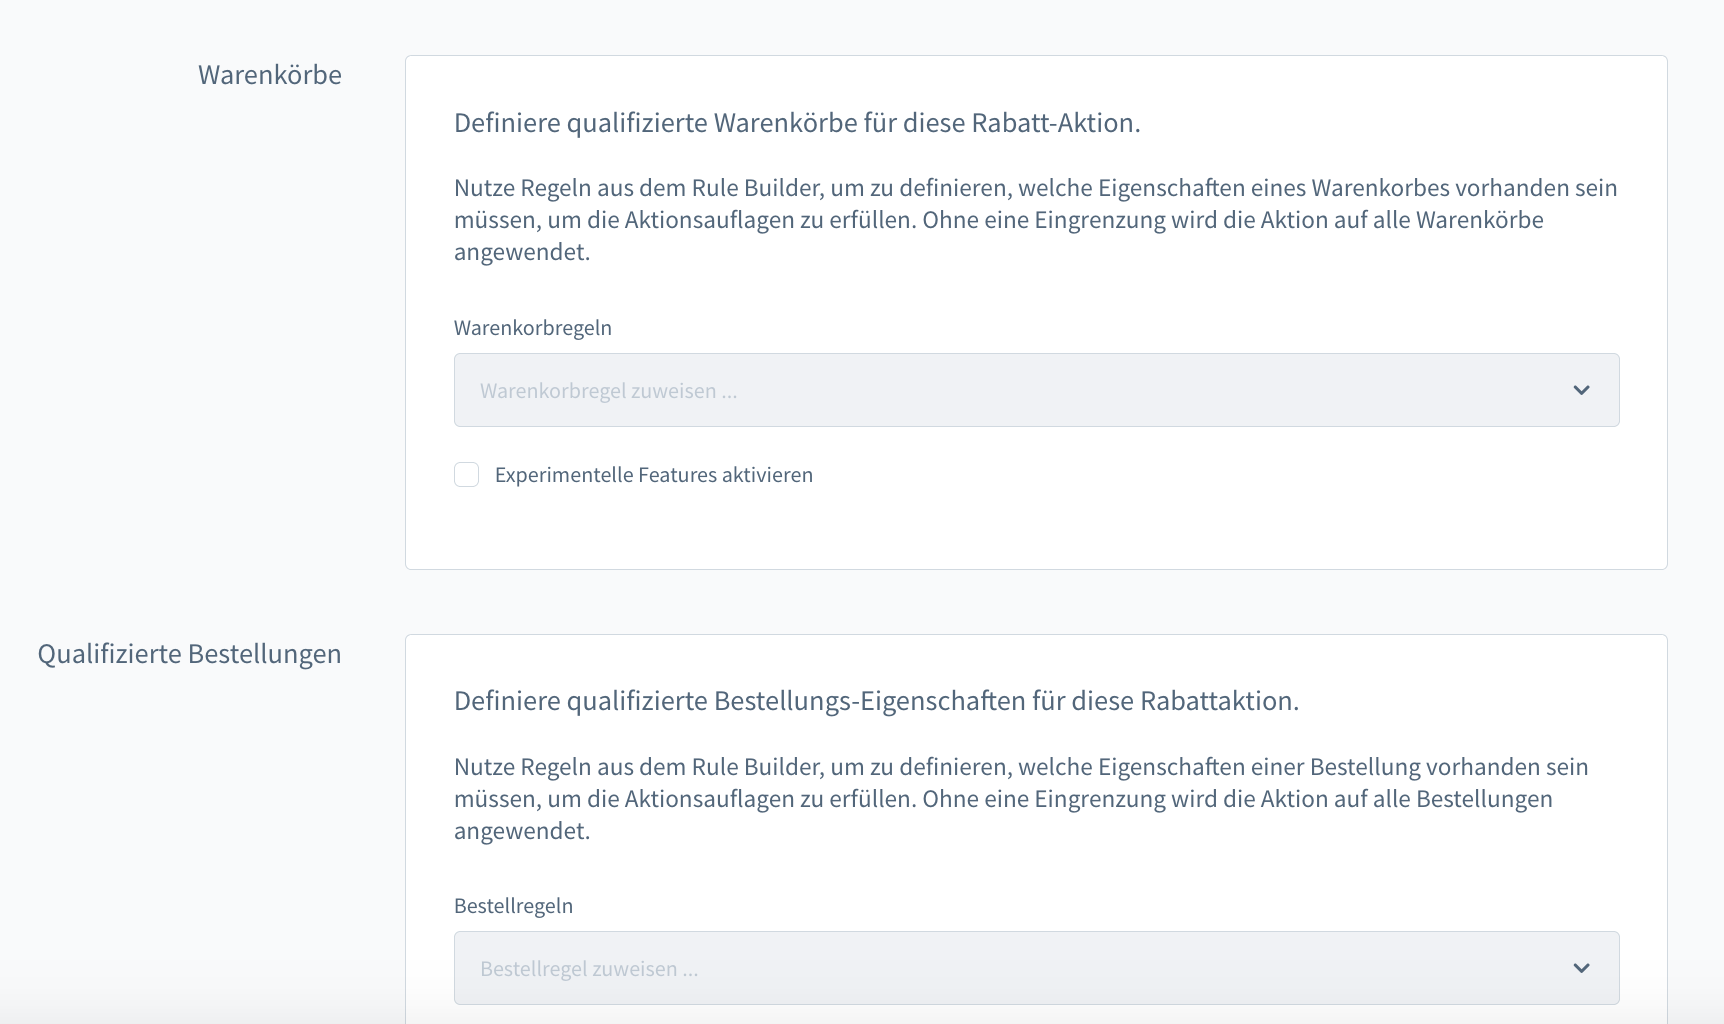Select the 'Warenkörbe' section title

point(270,75)
